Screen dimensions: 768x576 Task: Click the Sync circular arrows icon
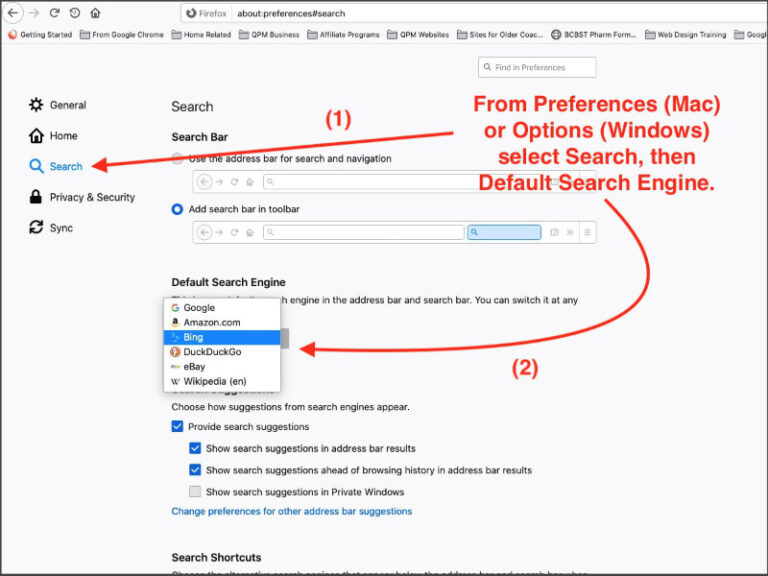click(x=36, y=227)
